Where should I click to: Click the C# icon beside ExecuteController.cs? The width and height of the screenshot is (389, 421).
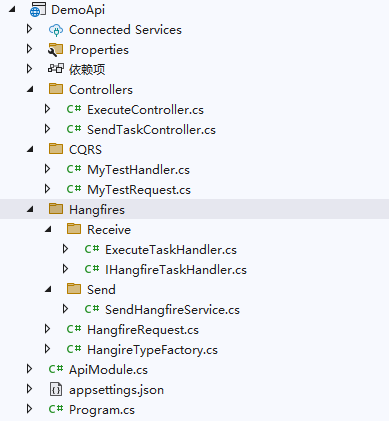(x=74, y=109)
